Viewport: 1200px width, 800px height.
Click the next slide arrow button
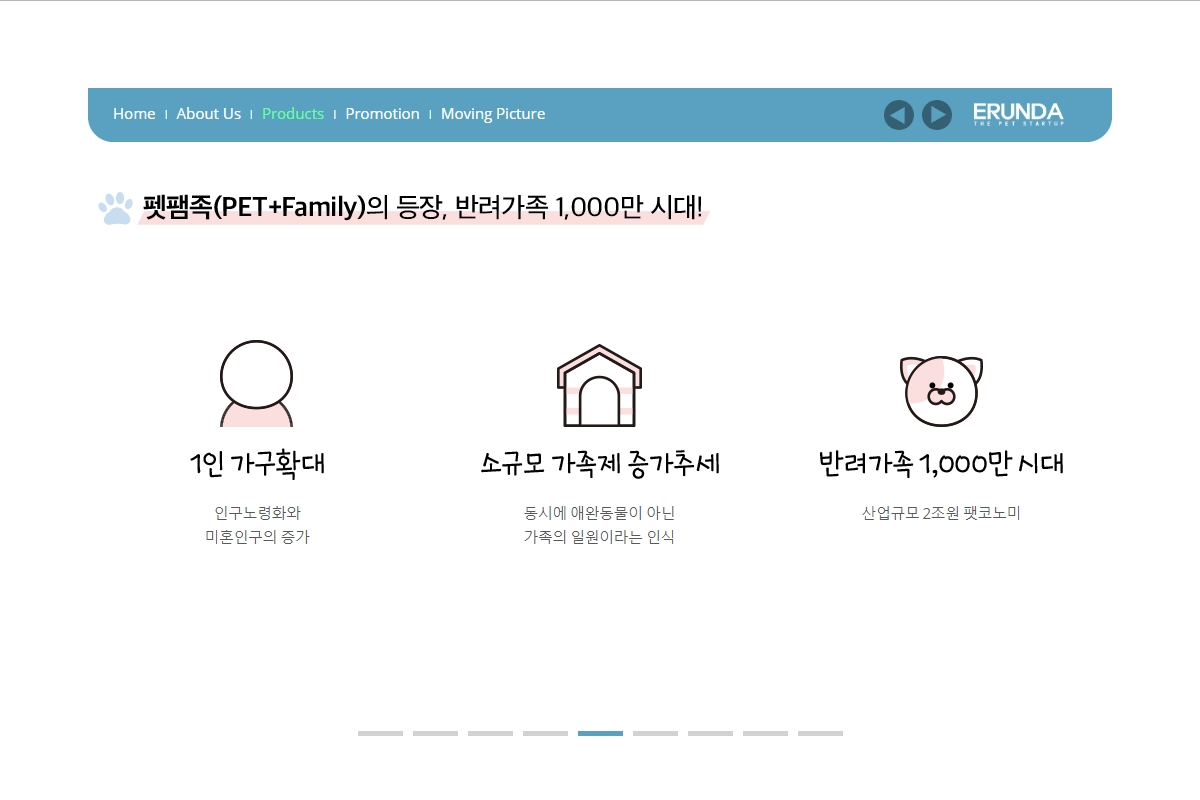point(936,115)
